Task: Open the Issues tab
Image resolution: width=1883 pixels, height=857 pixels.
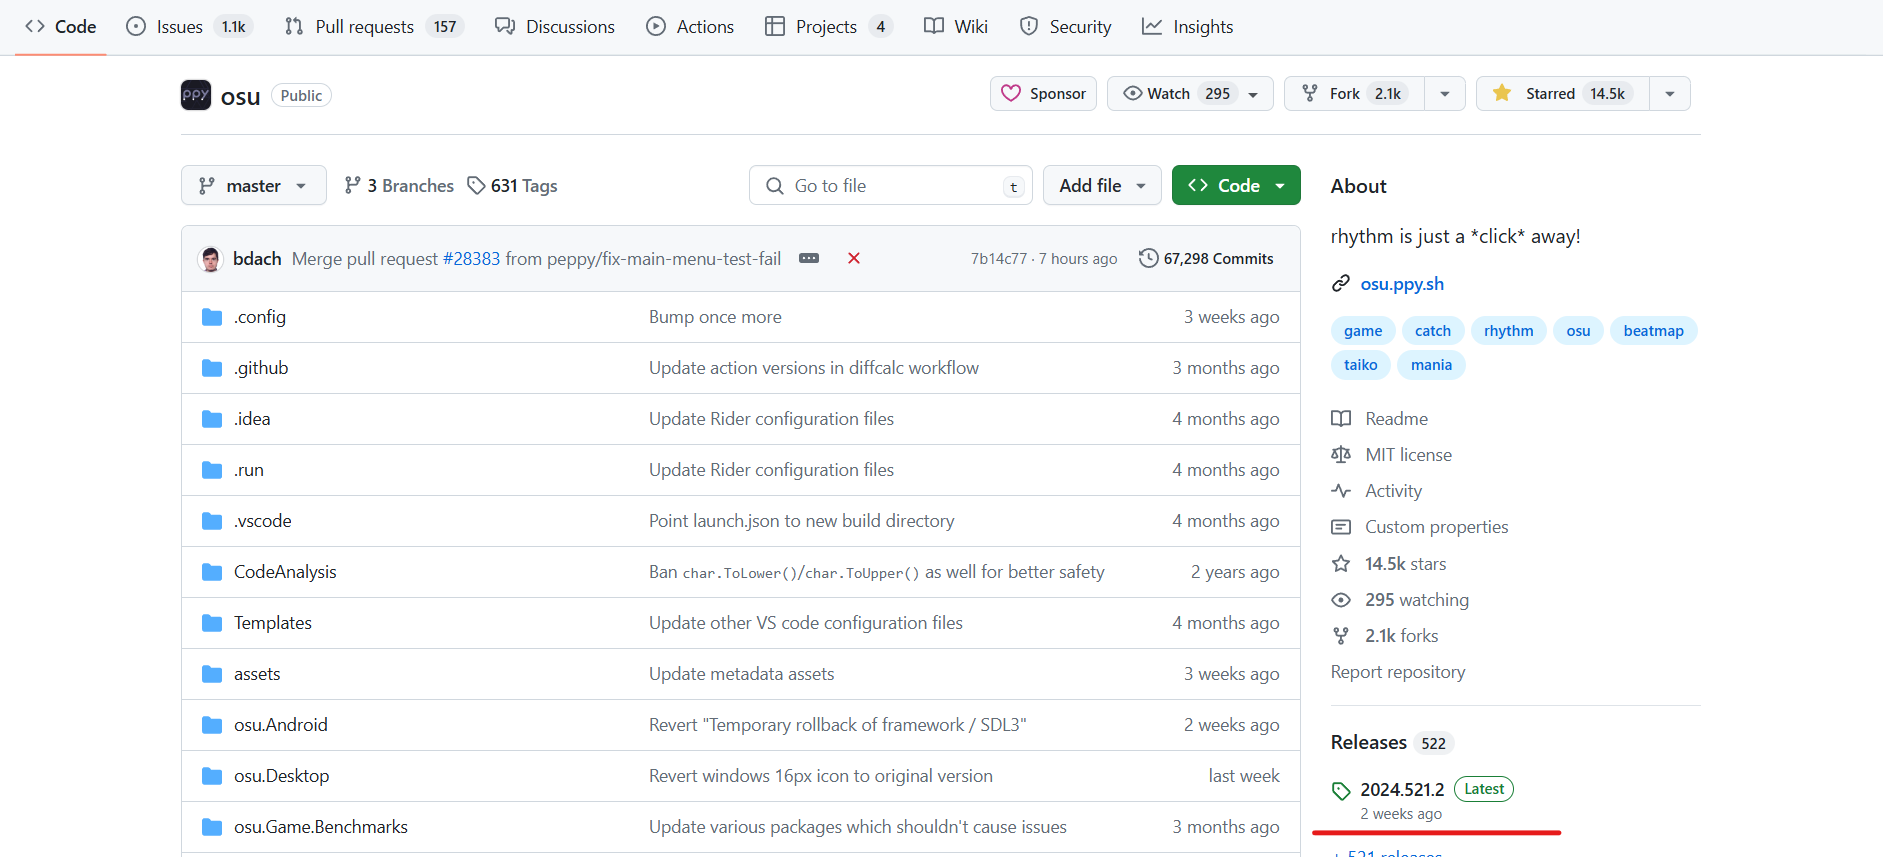Action: click(x=189, y=27)
